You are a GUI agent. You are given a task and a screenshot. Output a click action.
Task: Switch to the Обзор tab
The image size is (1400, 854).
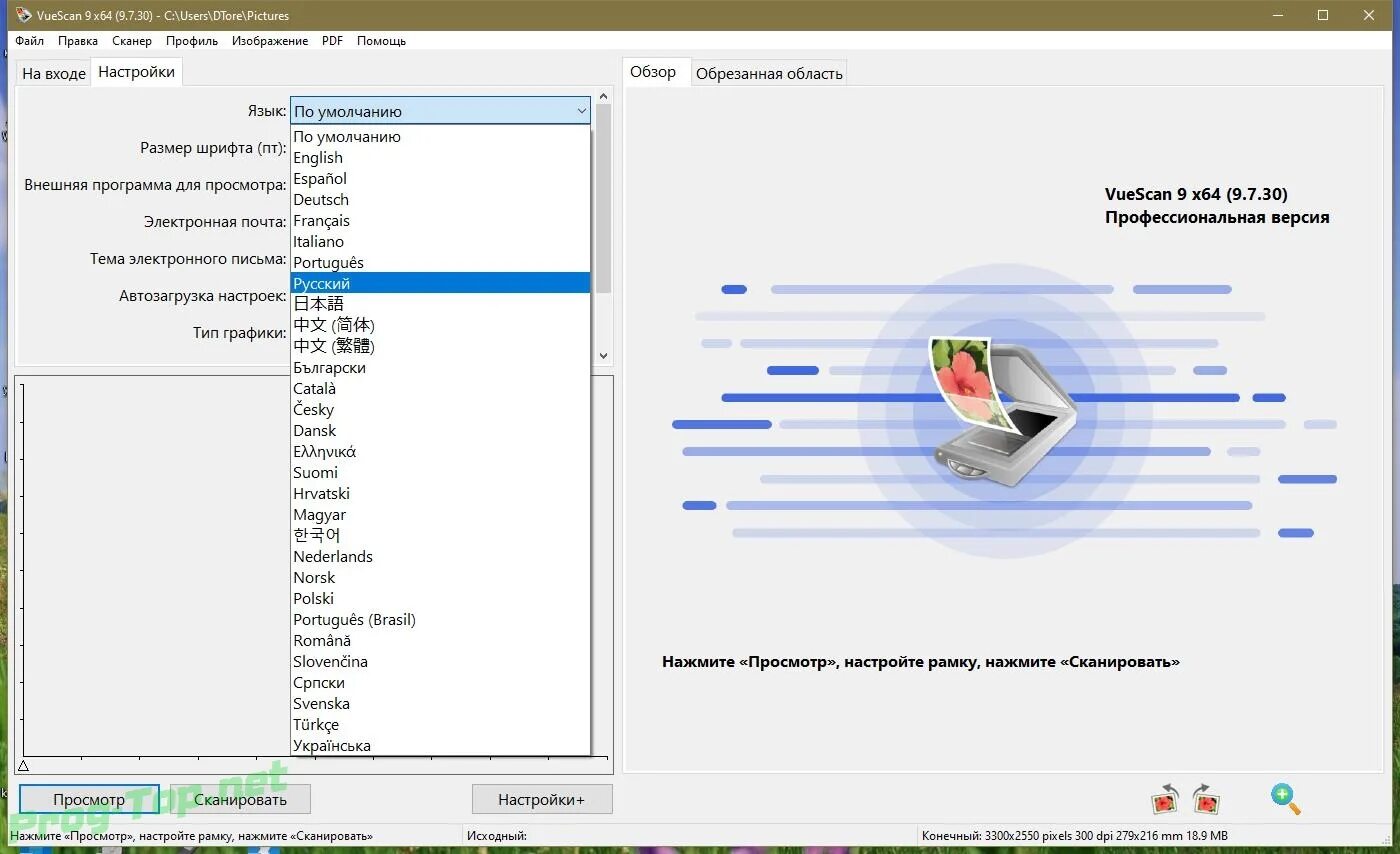654,72
